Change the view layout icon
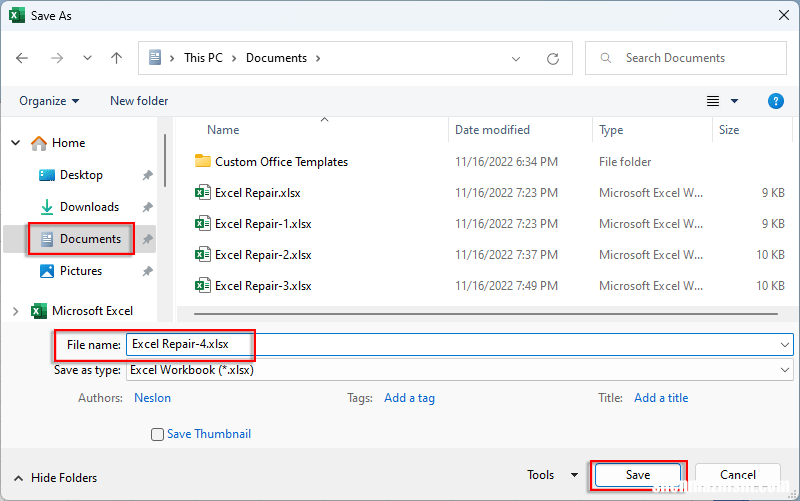This screenshot has height=501, width=800. coord(713,101)
